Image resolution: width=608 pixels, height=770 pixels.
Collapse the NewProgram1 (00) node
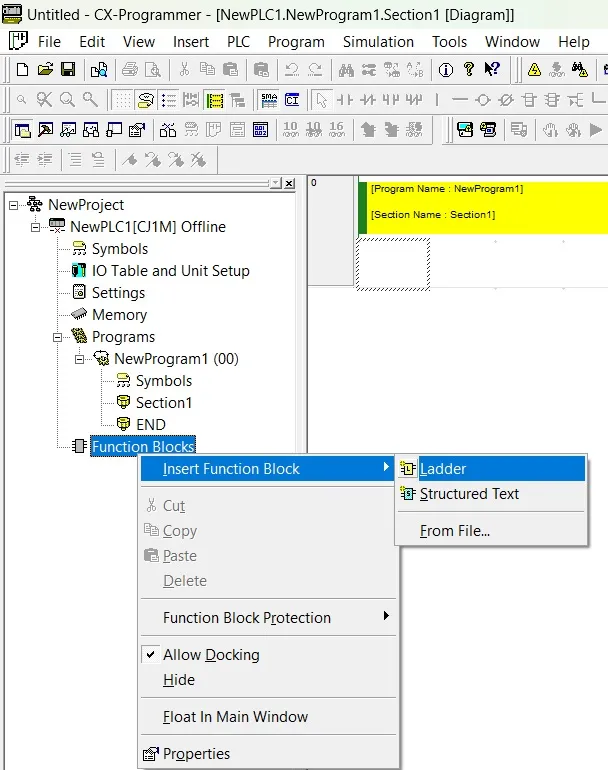[80, 359]
